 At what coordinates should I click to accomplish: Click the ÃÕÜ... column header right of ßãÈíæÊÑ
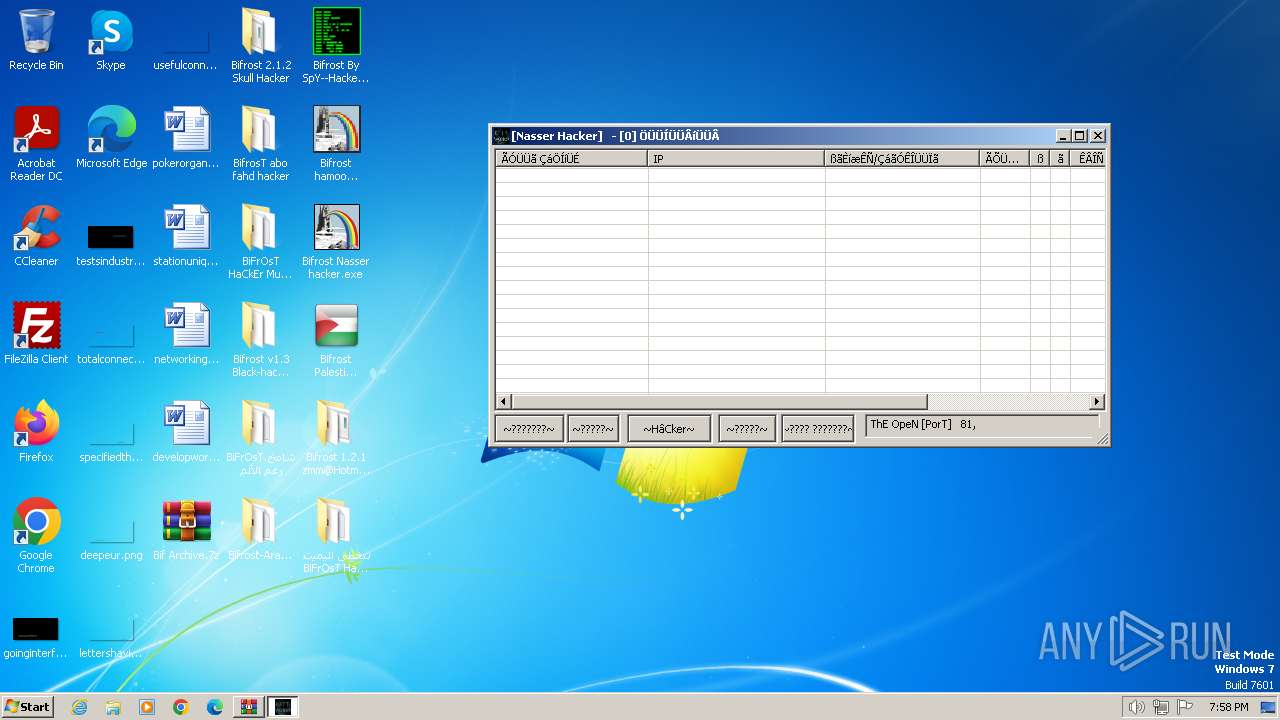pos(1005,159)
